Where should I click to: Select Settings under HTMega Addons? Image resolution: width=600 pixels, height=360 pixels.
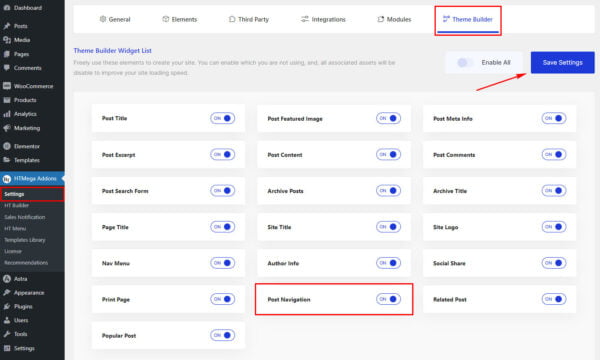(14, 194)
